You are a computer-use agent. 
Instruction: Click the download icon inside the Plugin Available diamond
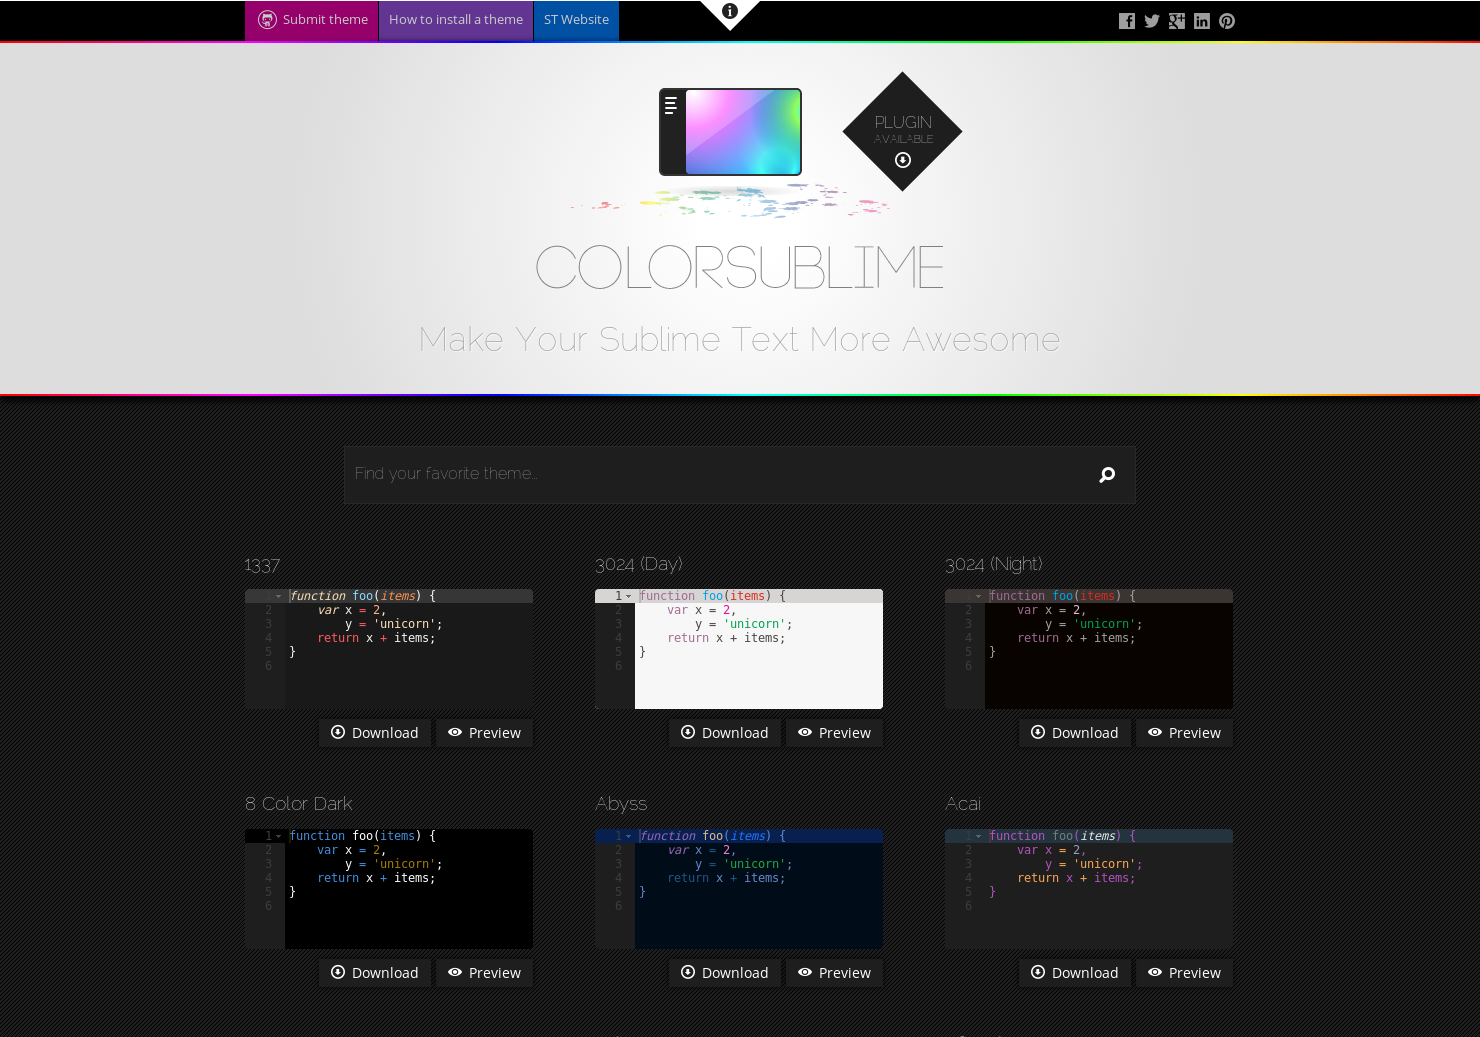(x=902, y=158)
